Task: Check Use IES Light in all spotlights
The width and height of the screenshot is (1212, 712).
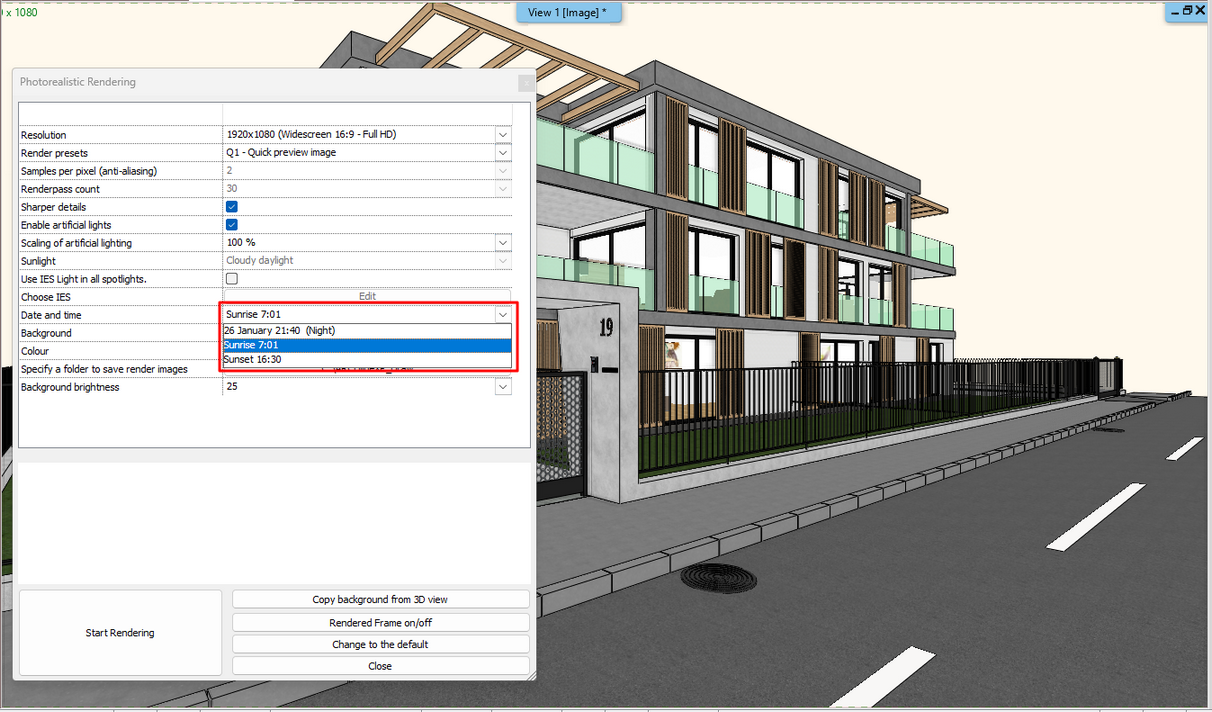Action: tap(232, 279)
